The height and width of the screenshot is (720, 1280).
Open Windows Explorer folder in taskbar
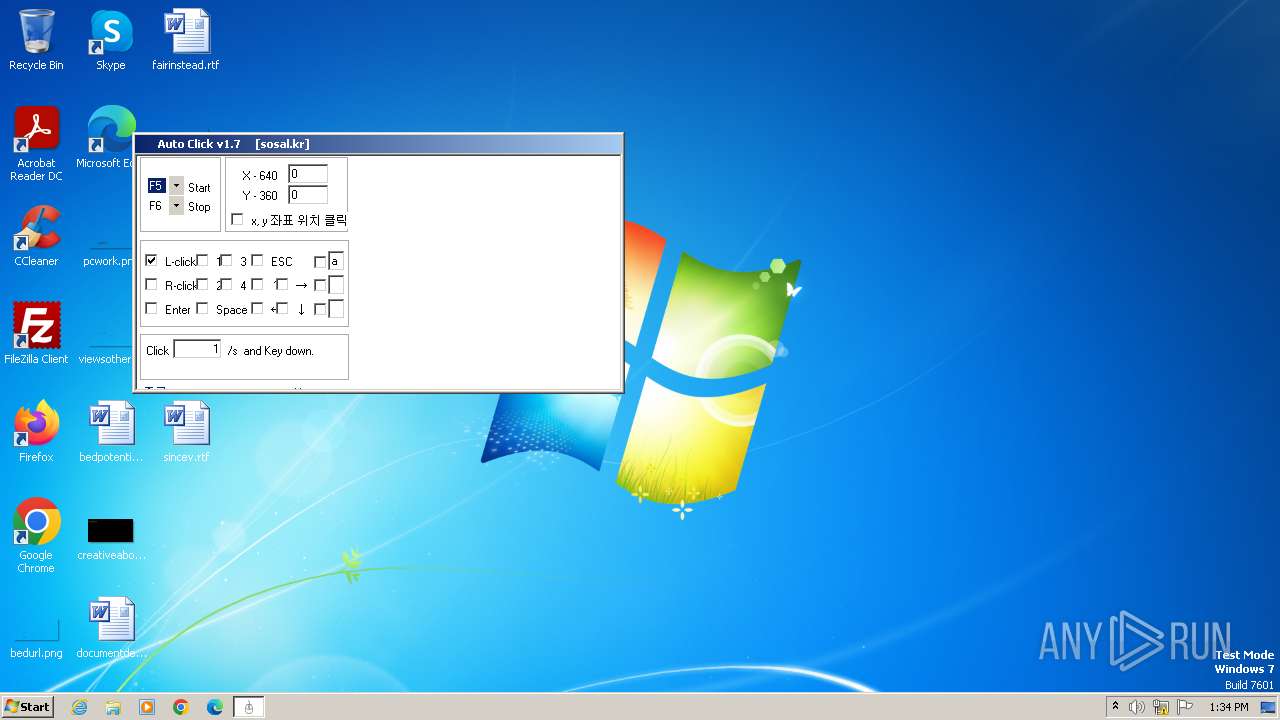pos(113,707)
